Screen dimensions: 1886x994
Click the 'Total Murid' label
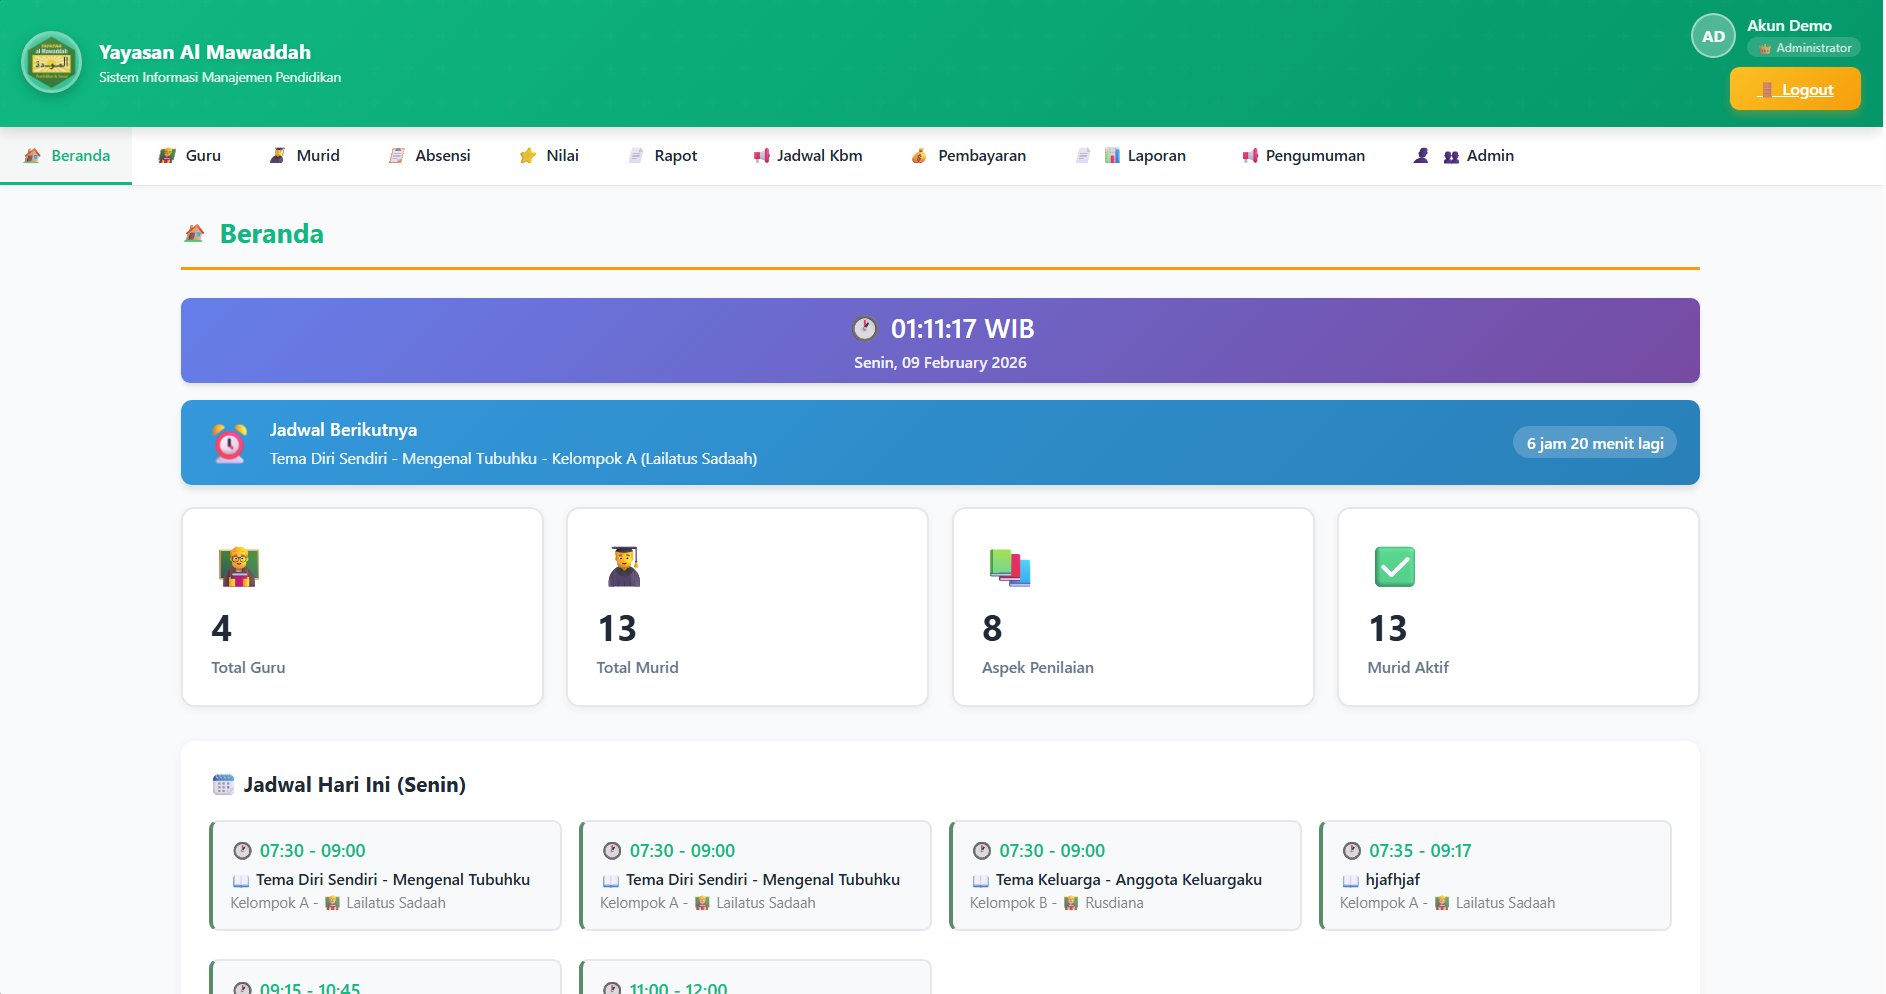pyautogui.click(x=637, y=668)
